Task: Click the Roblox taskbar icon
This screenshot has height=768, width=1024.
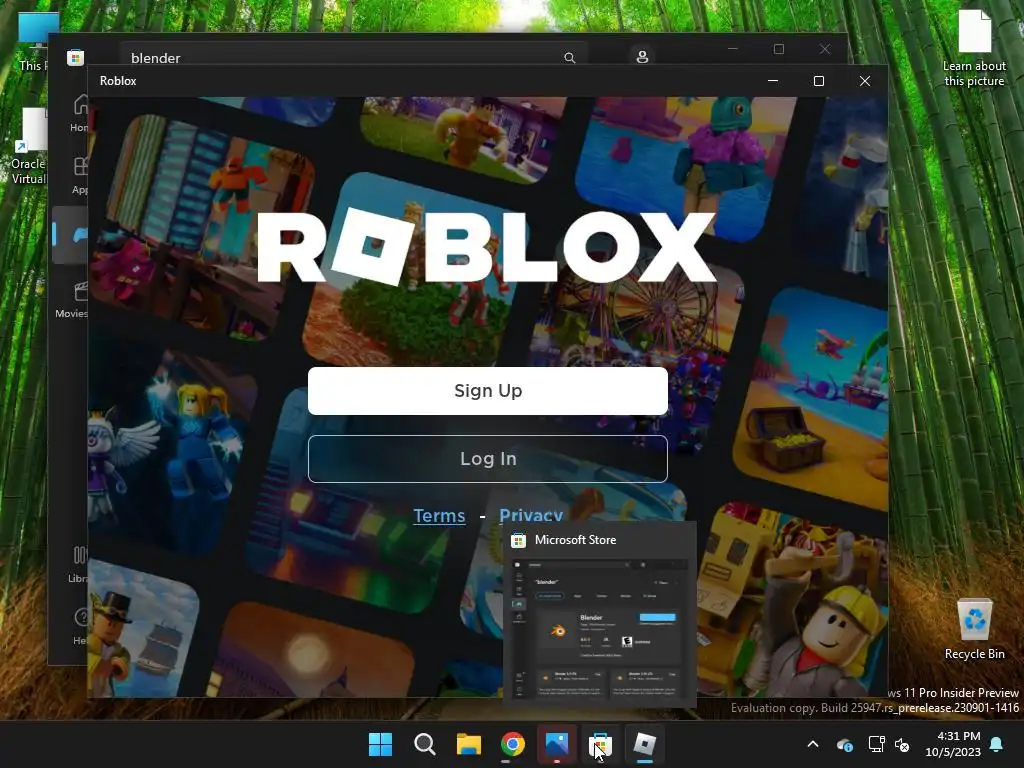Action: click(x=645, y=744)
